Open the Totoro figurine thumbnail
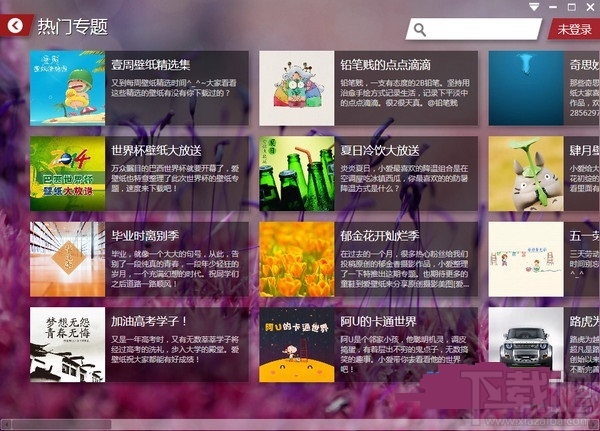 point(526,174)
